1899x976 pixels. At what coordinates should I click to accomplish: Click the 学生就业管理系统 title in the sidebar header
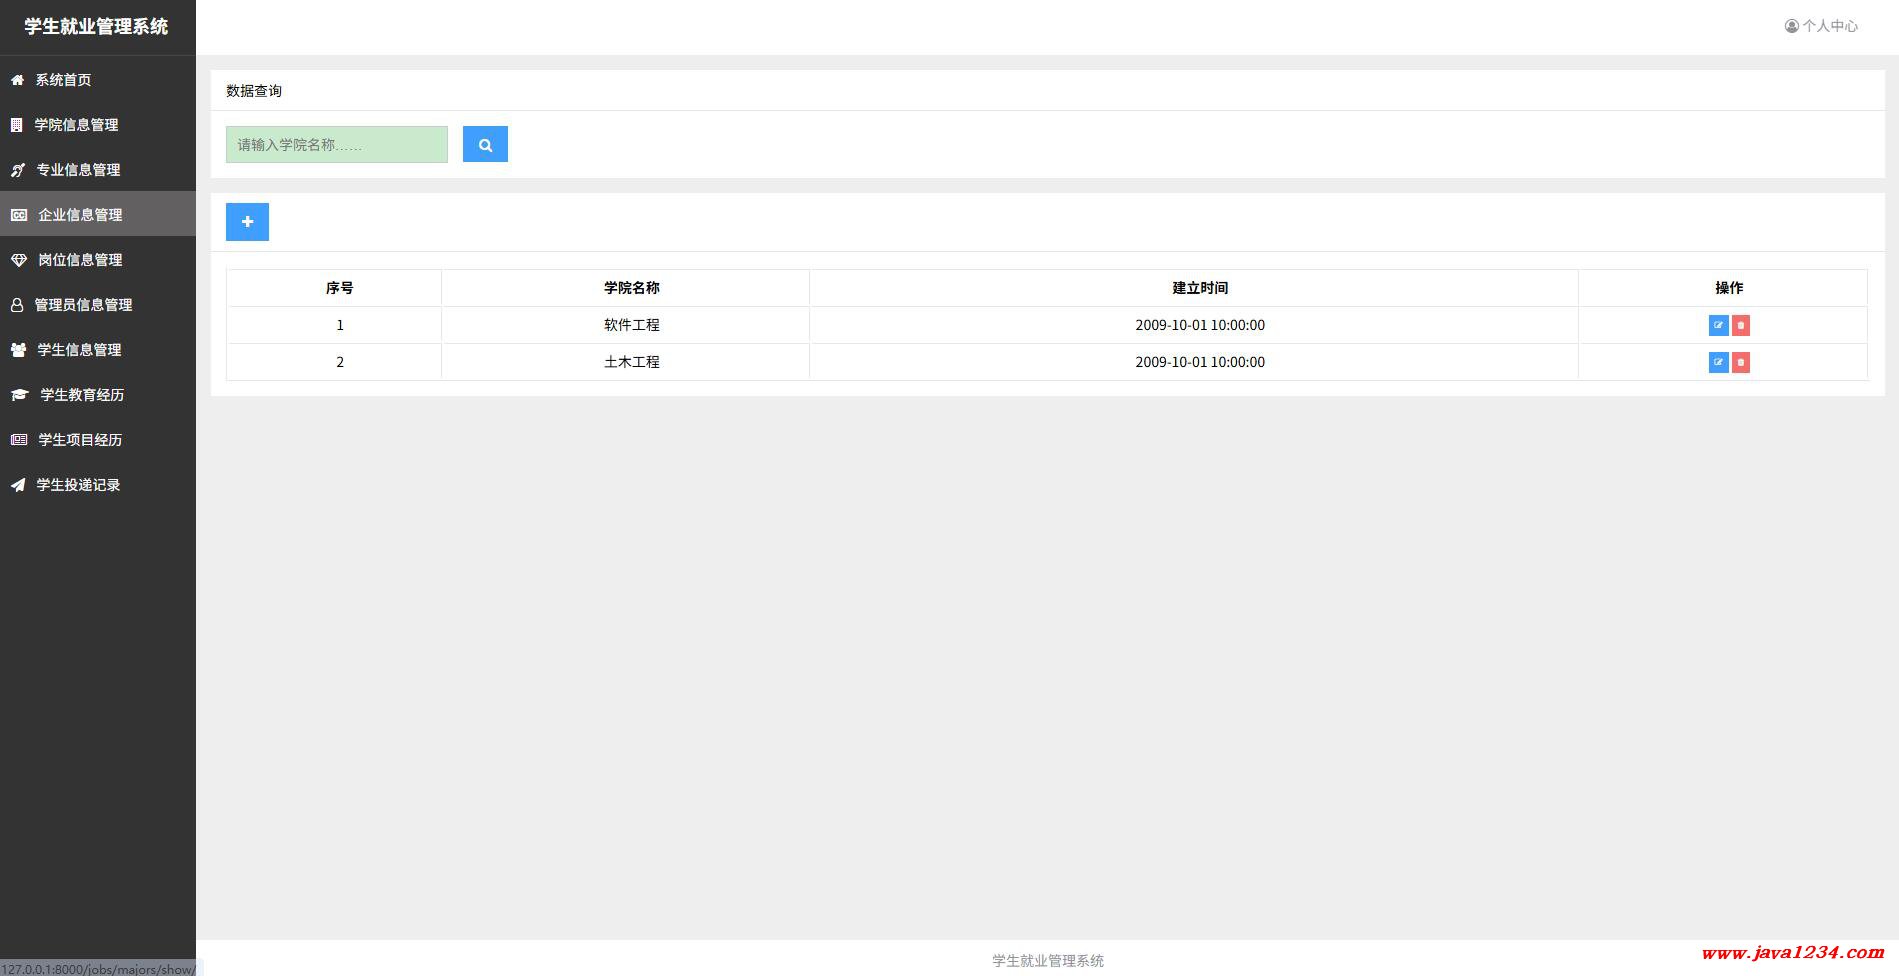(96, 27)
